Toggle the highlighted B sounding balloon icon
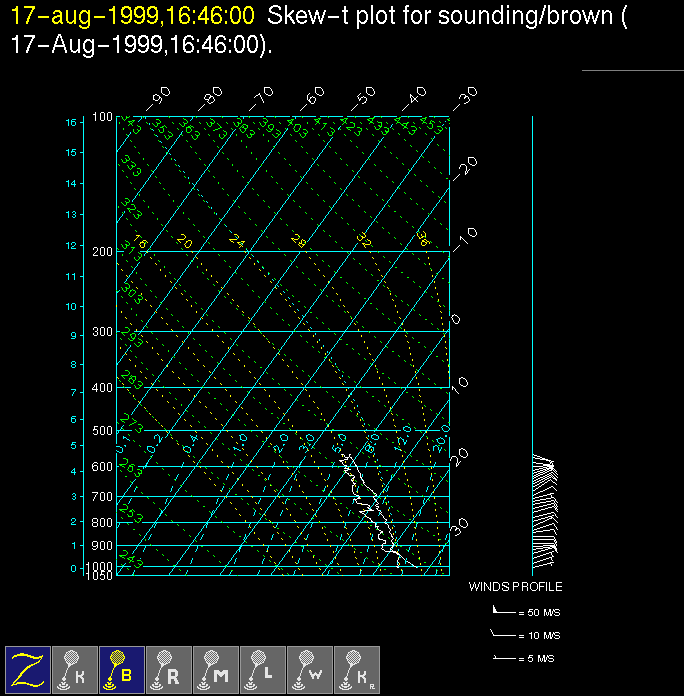 click(x=122, y=669)
